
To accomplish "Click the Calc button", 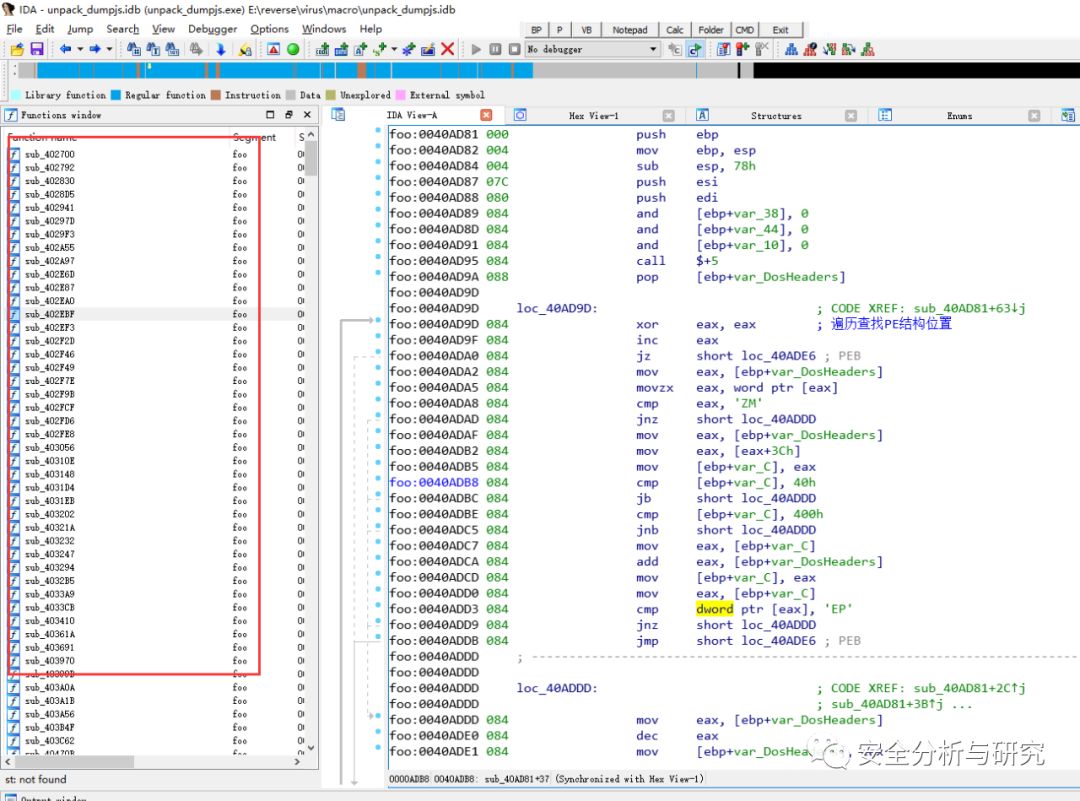I will click(675, 30).
